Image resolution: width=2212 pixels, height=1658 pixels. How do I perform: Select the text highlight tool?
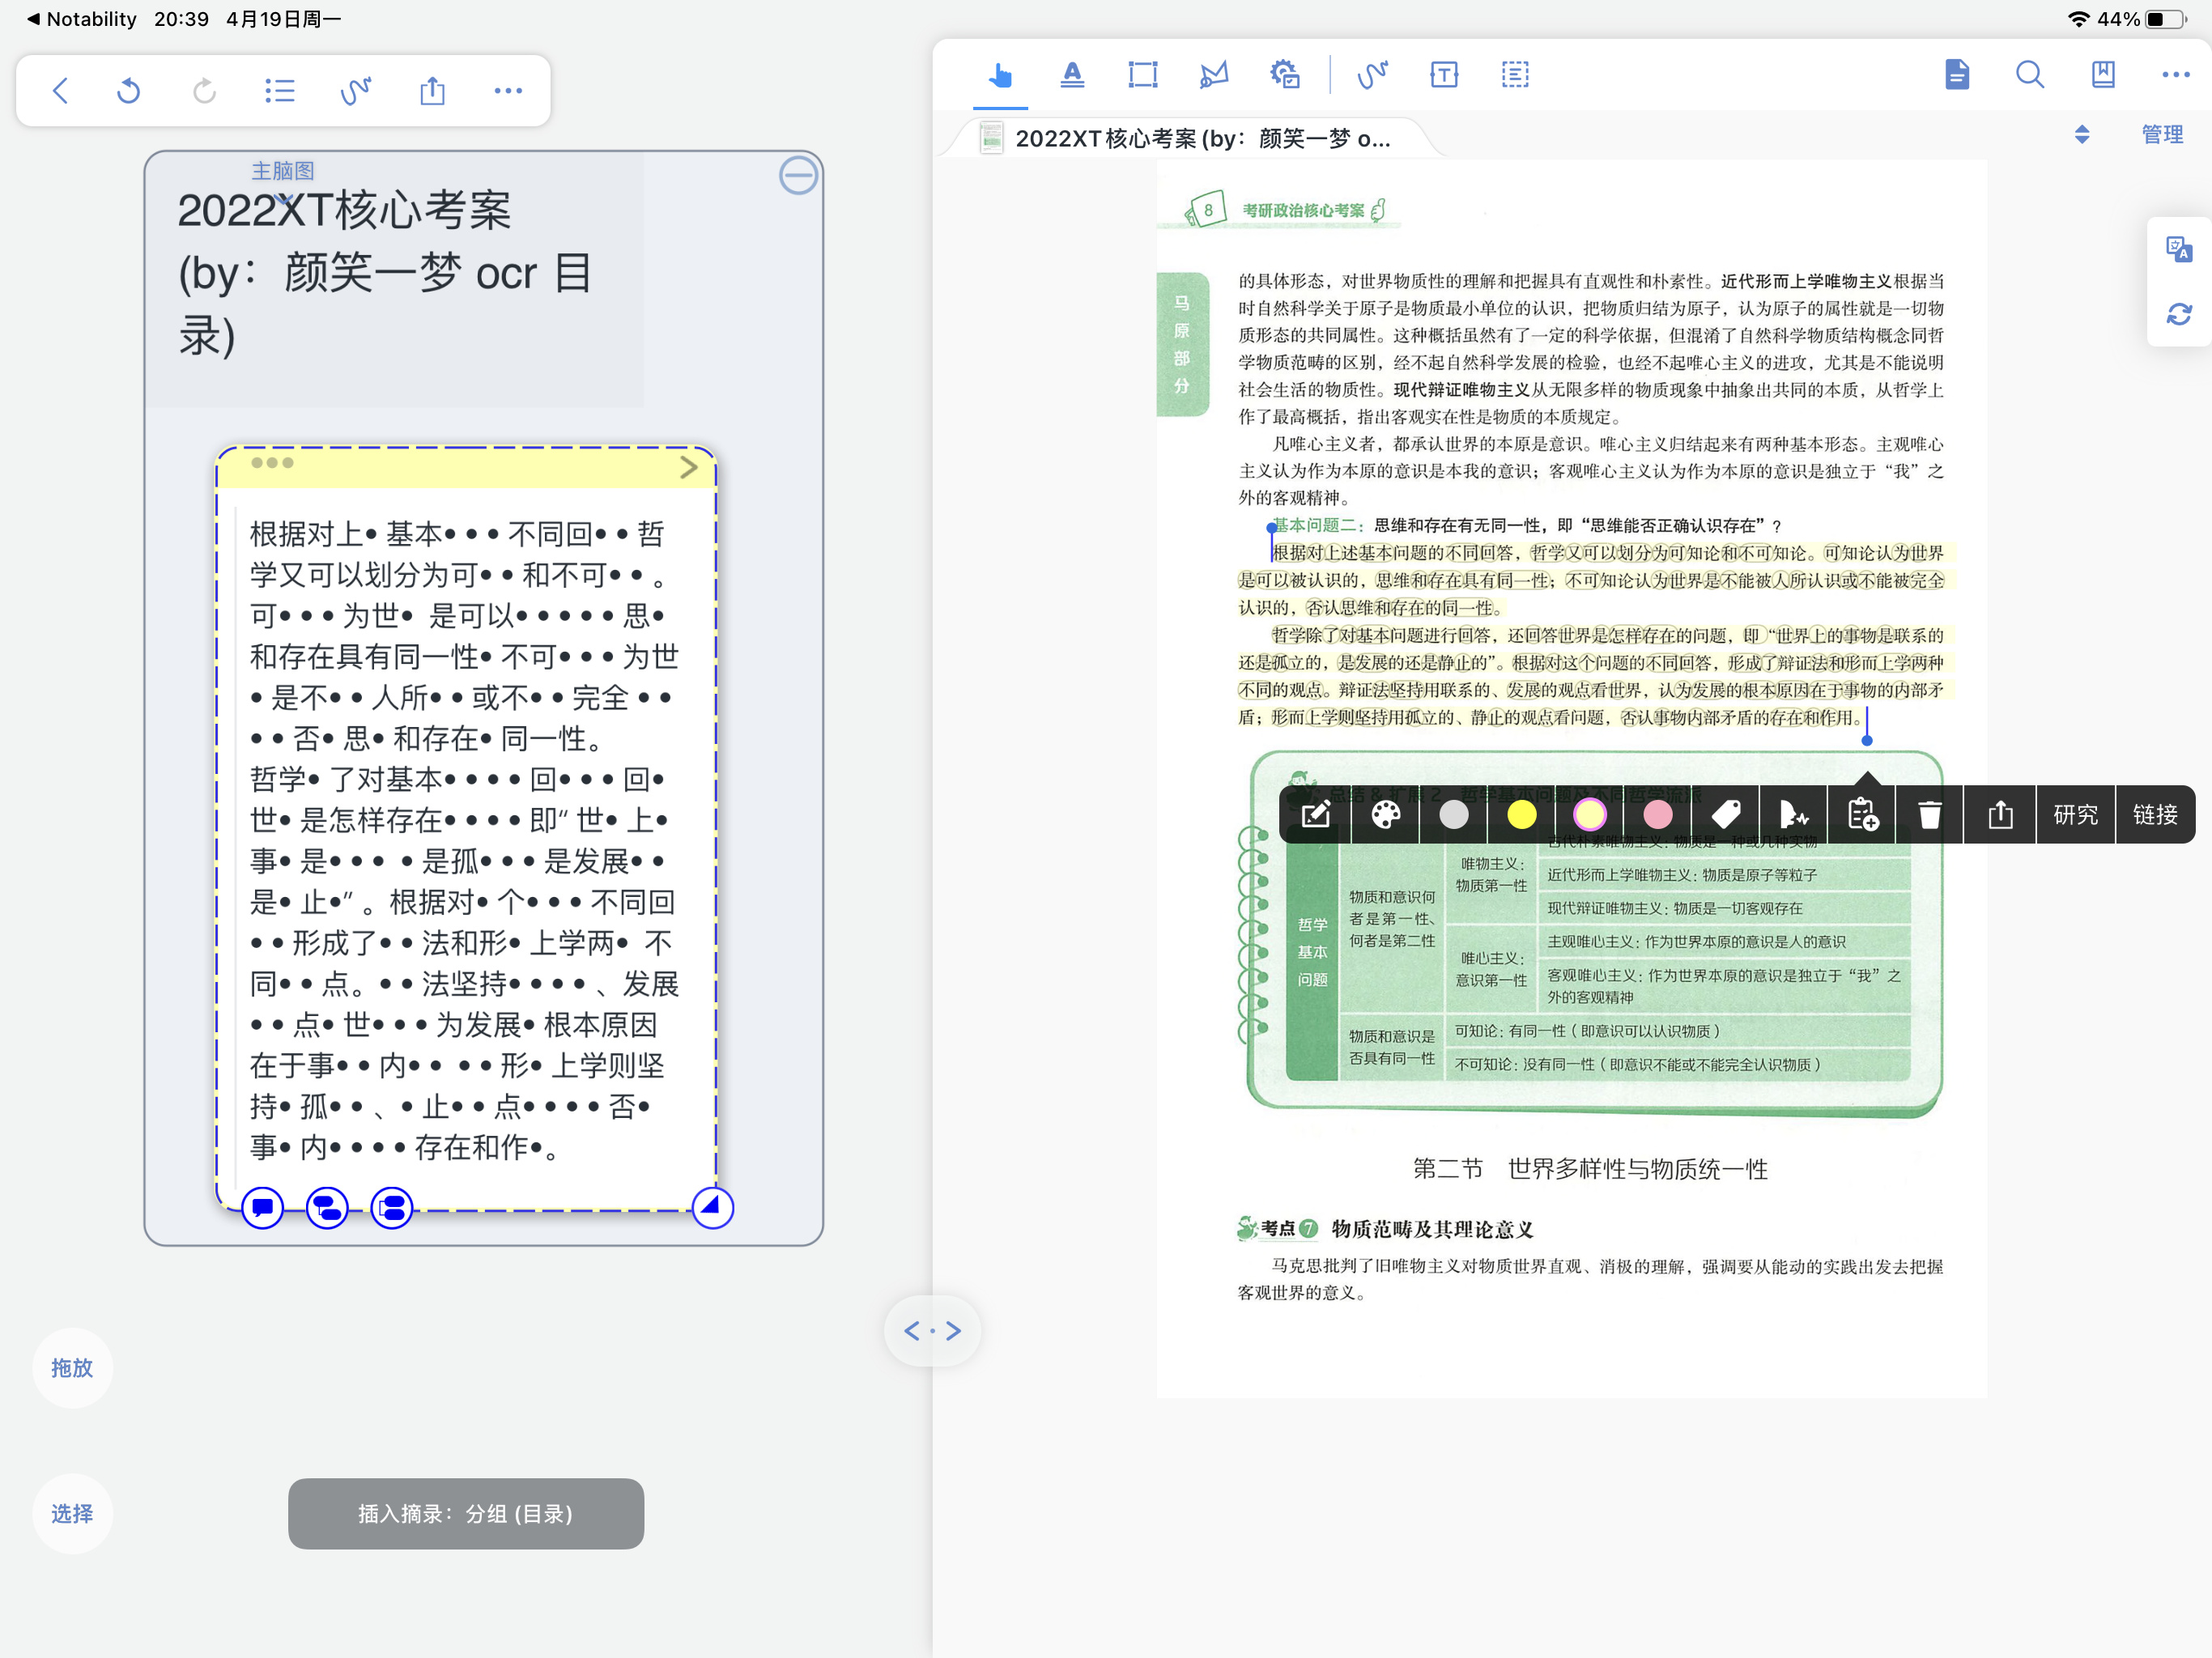coord(1071,74)
